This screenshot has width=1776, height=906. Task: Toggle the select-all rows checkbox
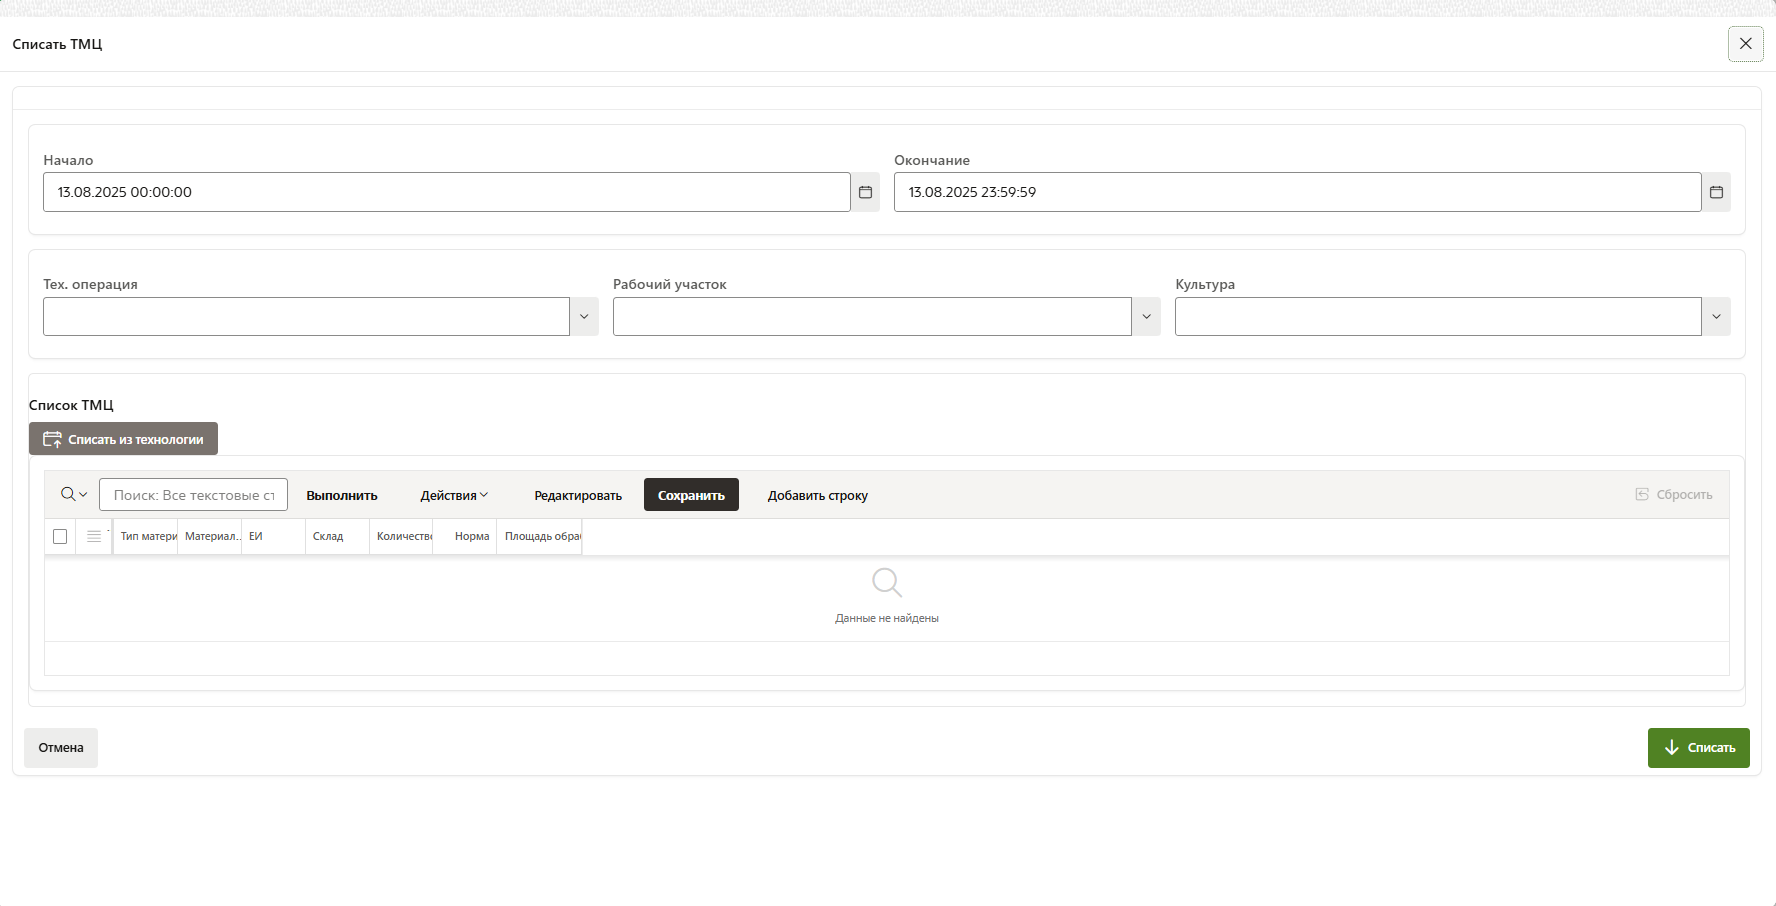[x=60, y=537]
